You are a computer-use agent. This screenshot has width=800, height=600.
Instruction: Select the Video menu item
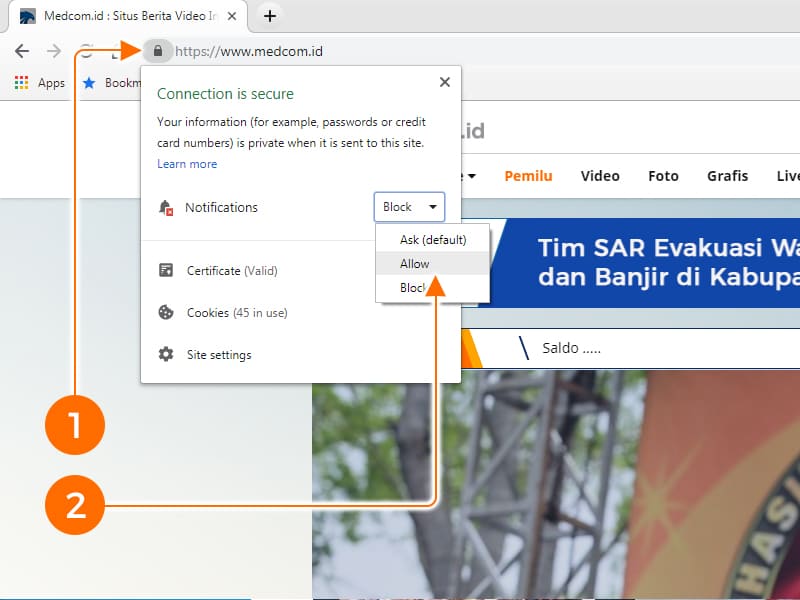(x=600, y=176)
